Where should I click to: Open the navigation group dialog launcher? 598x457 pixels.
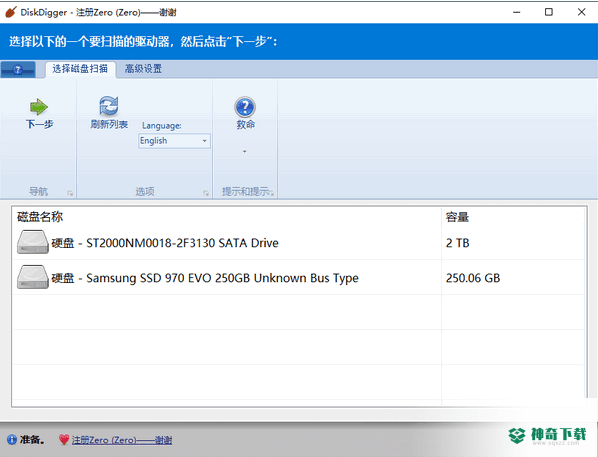[70, 193]
